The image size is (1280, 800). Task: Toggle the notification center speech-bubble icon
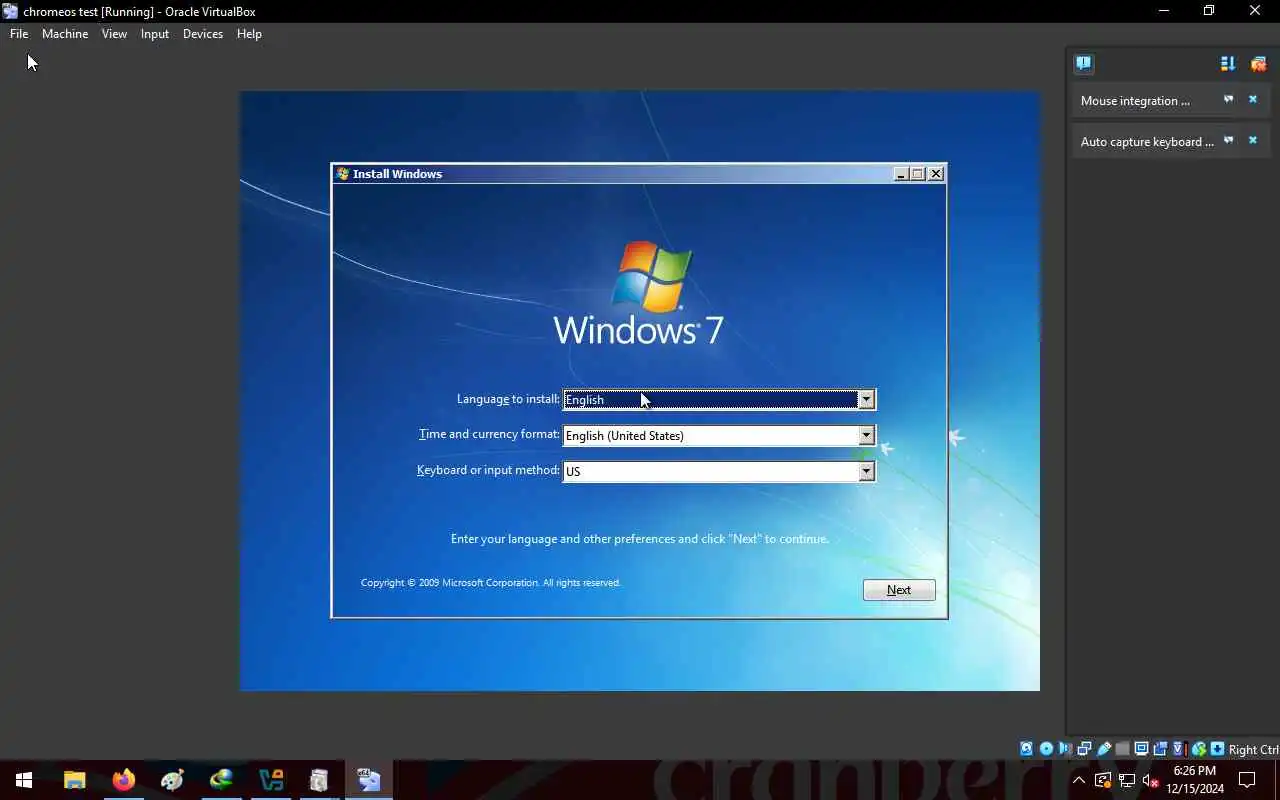coord(1084,63)
